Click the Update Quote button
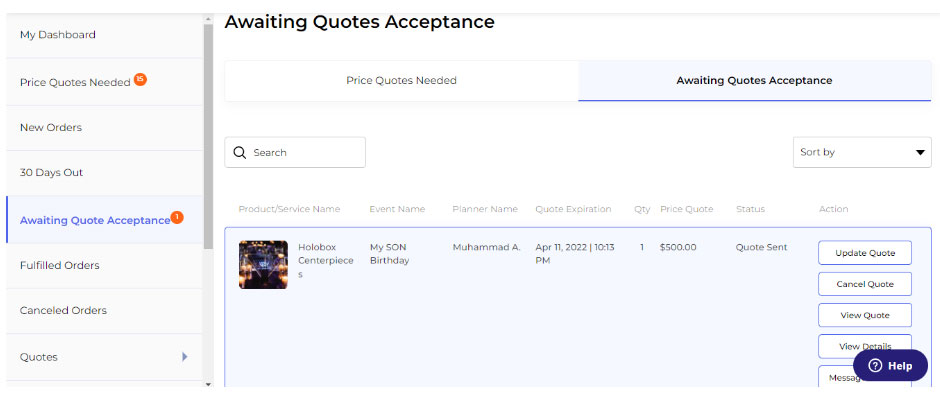 click(864, 253)
